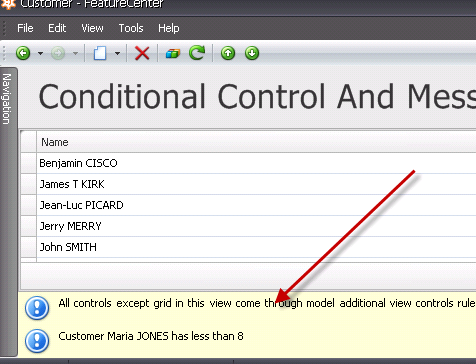Click the red X Delete icon
Viewport: 476px width, 364px height.
tap(142, 53)
